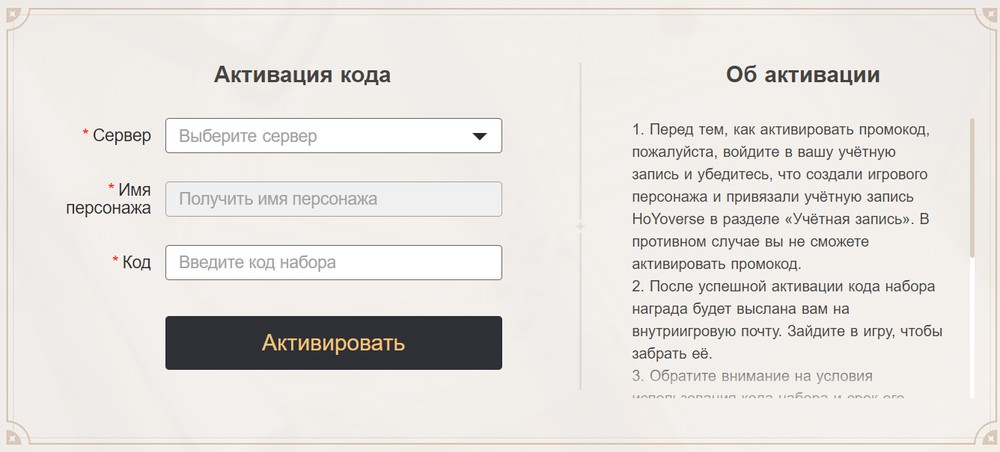This screenshot has width=1000, height=452.
Task: Click the Об активации heading
Action: pos(803,75)
